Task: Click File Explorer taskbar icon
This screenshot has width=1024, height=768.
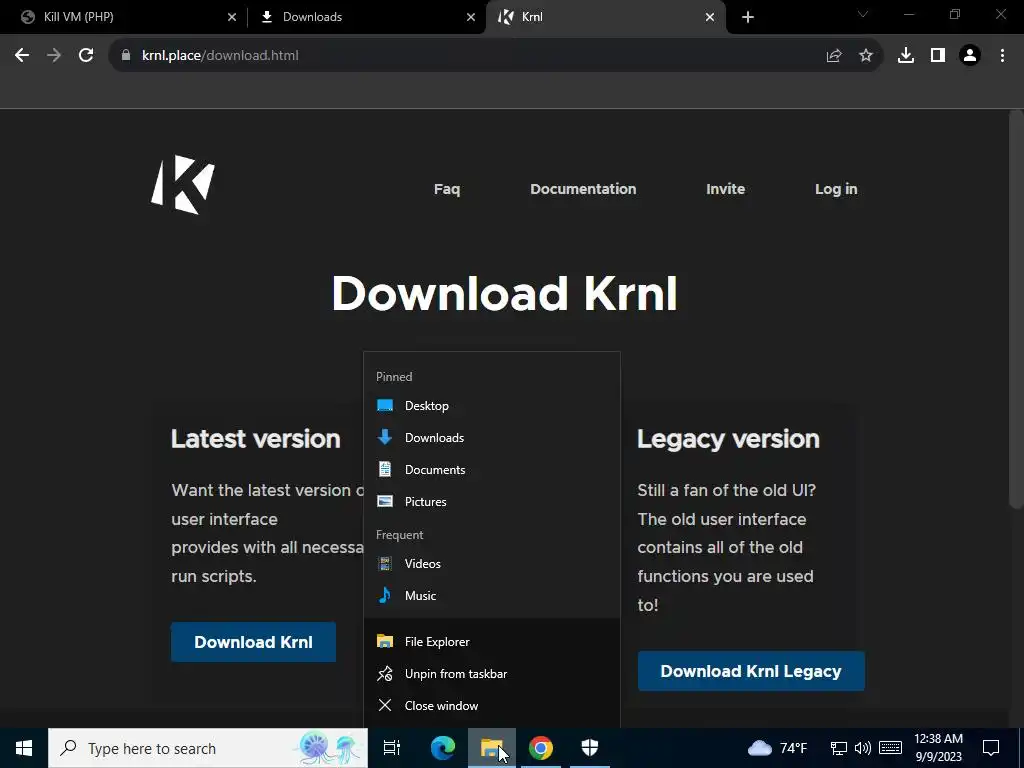Action: (x=492, y=748)
